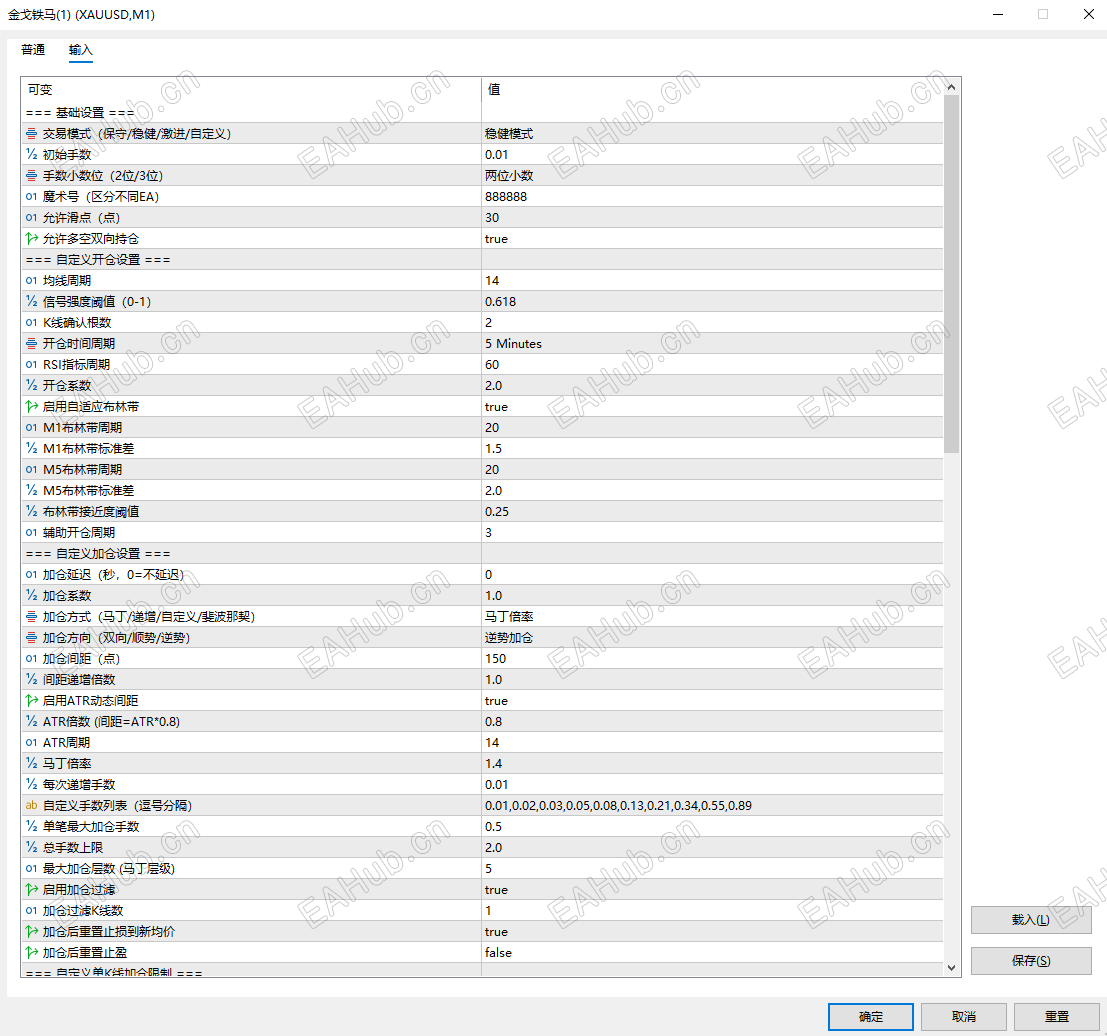Click the ½ icon beside 初始手数
Screen dimensions: 1107x1036
[31, 154]
